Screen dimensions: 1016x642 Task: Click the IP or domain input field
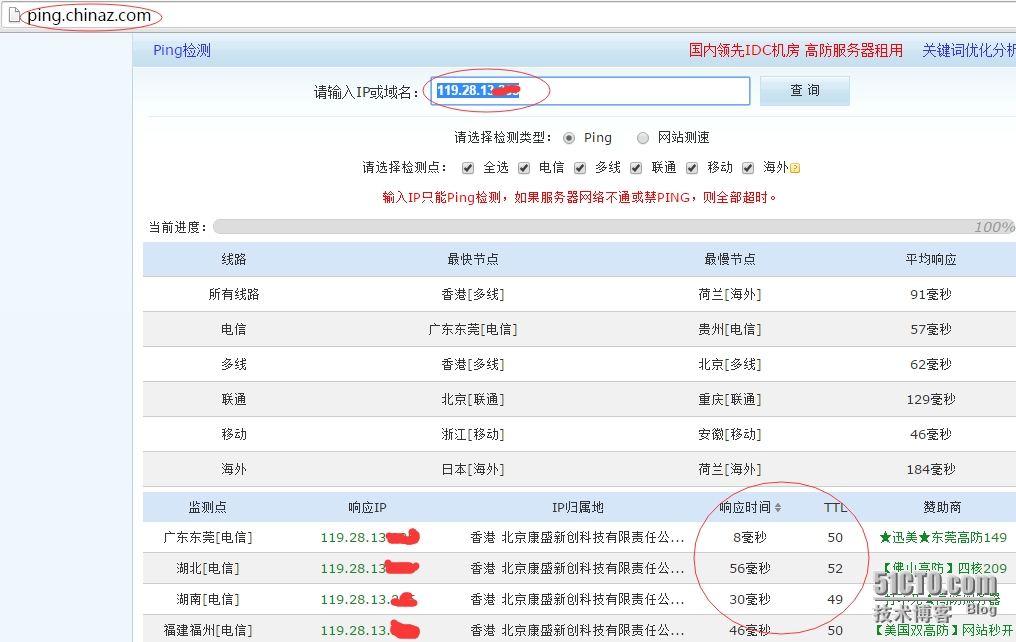(x=590, y=91)
